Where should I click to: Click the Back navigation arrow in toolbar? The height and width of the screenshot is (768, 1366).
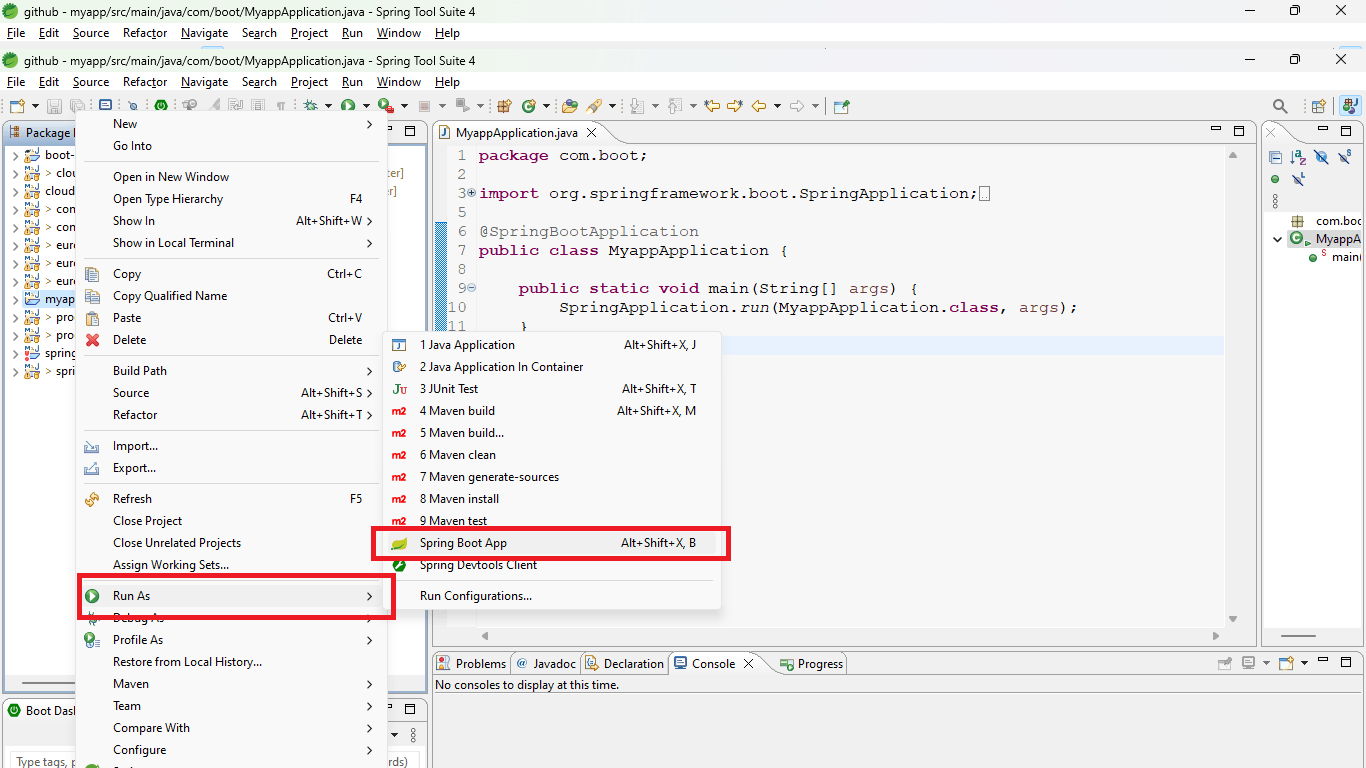pyautogui.click(x=757, y=105)
